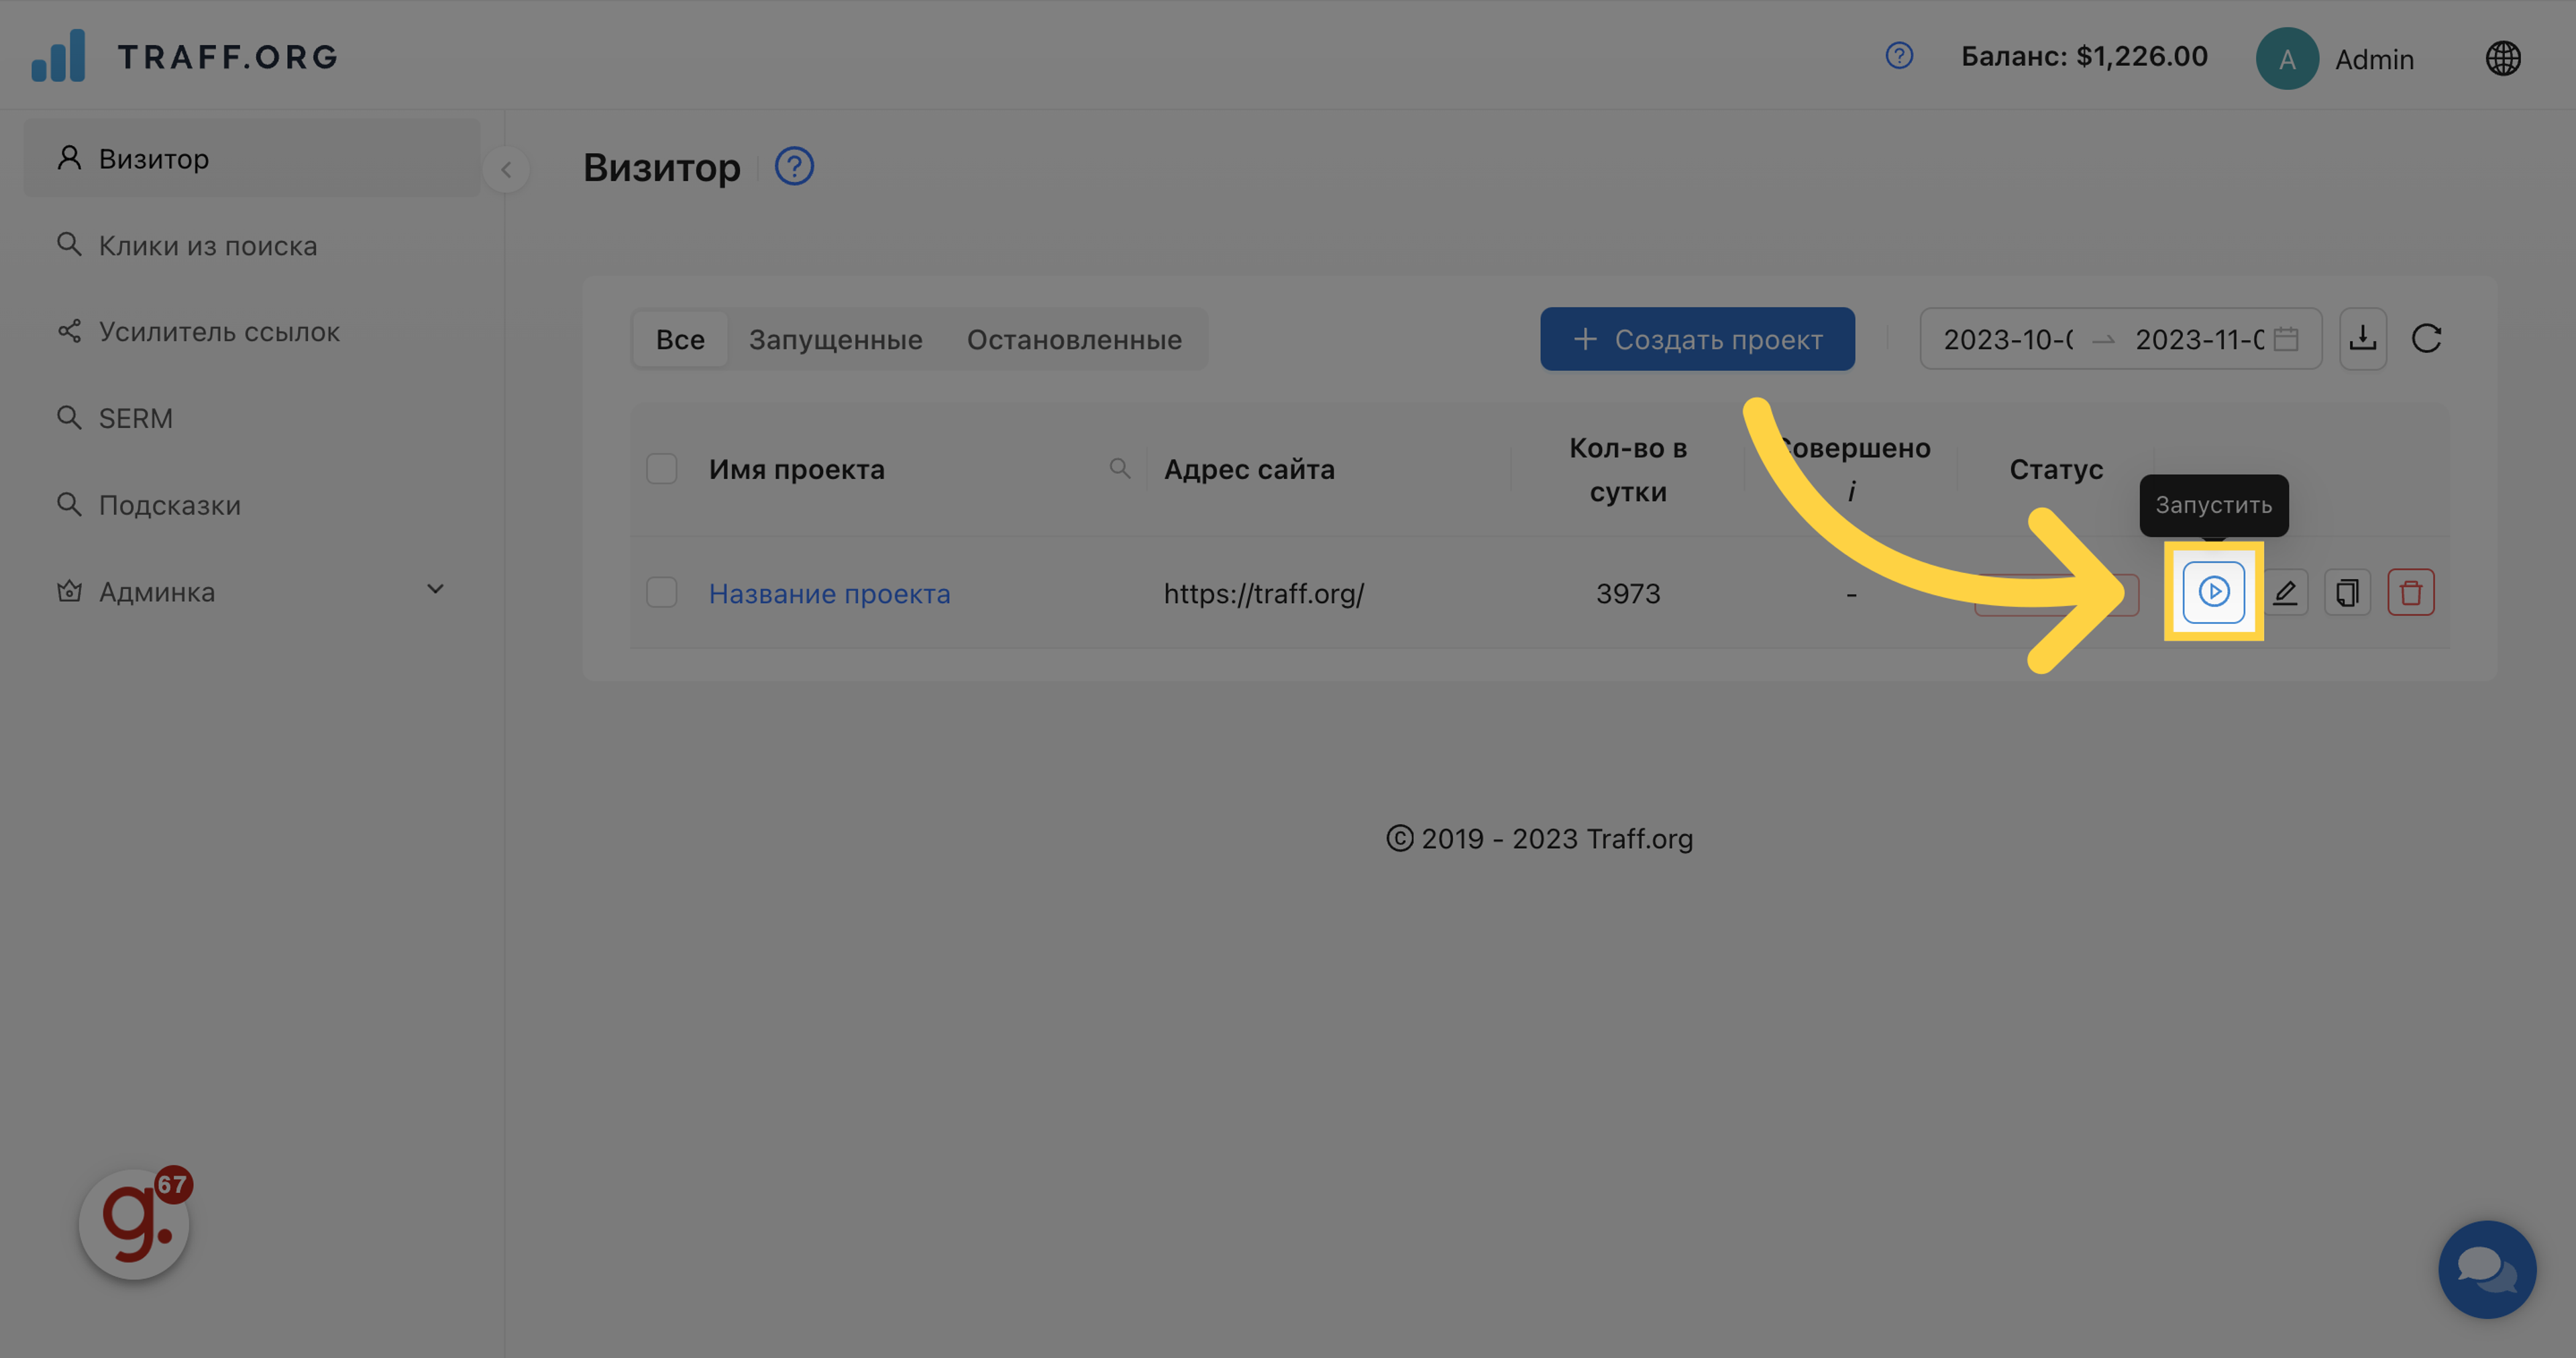Click the refresh icon beside export
Screen dimensions: 2576x1358
click(x=2426, y=339)
